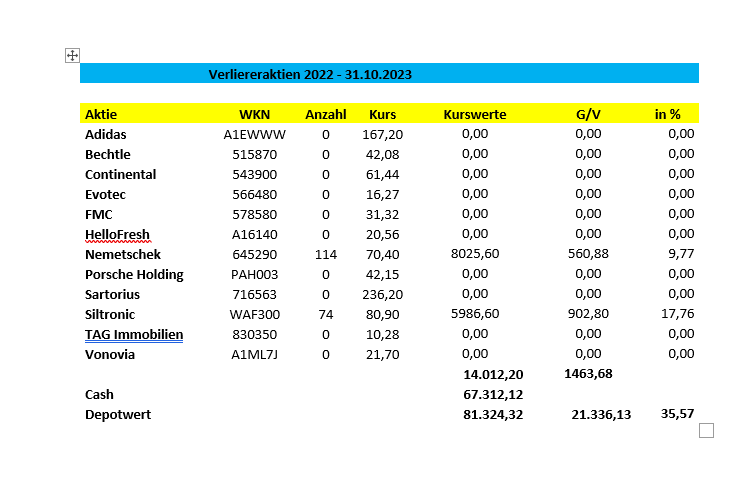Click the Depotwert total '81.324,32'
The width and height of the screenshot is (748, 478).
pos(493,415)
